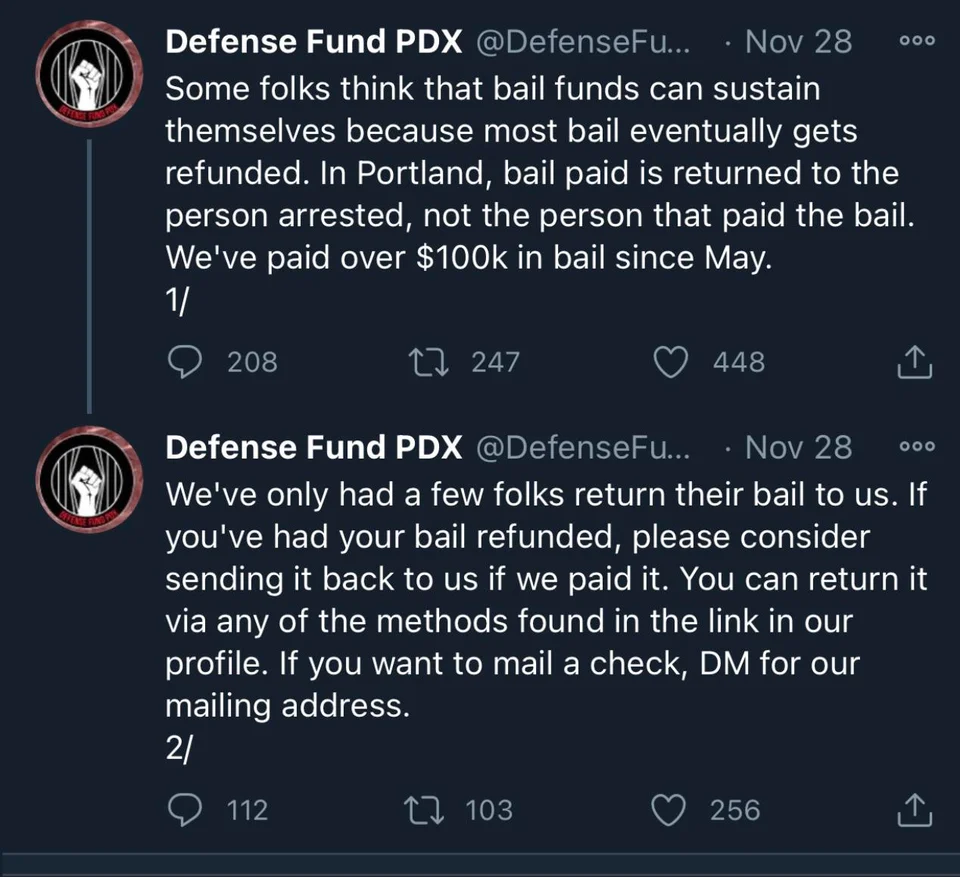Image resolution: width=960 pixels, height=877 pixels.
Task: Open Defense Fund PDX avatar on second tweet
Action: [x=89, y=480]
